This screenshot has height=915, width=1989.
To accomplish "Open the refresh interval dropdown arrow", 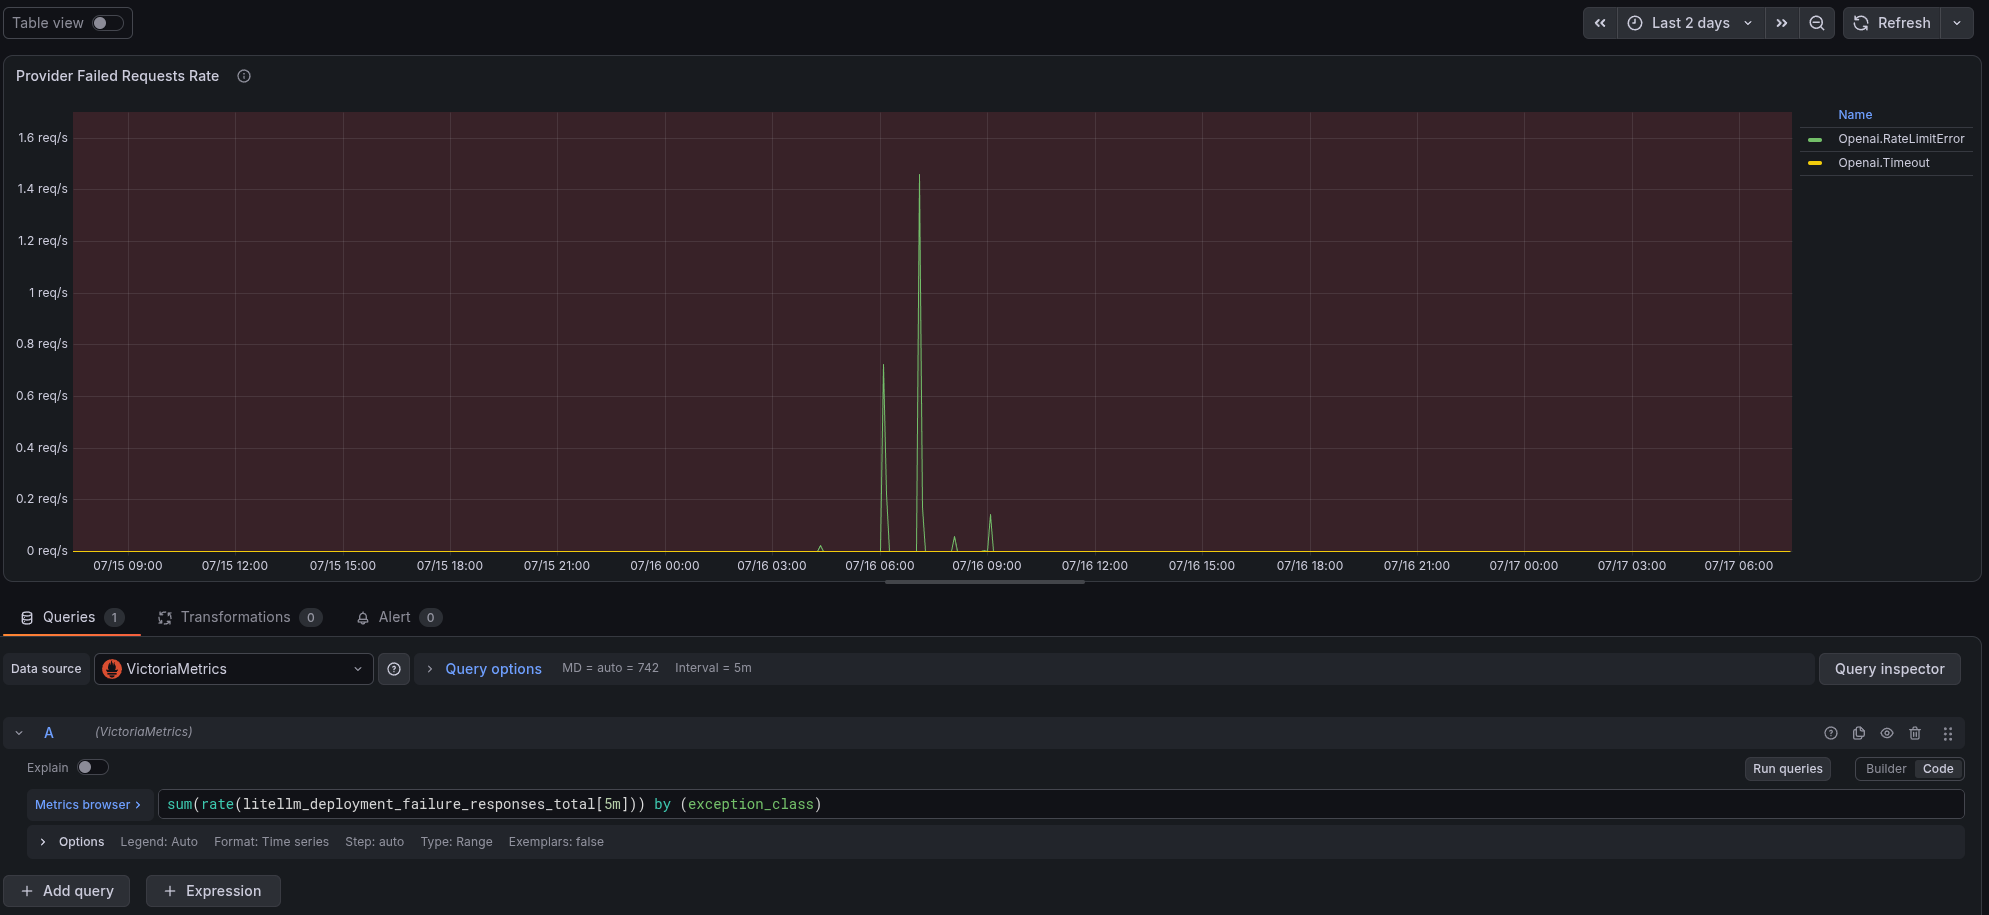I will 1957,23.
